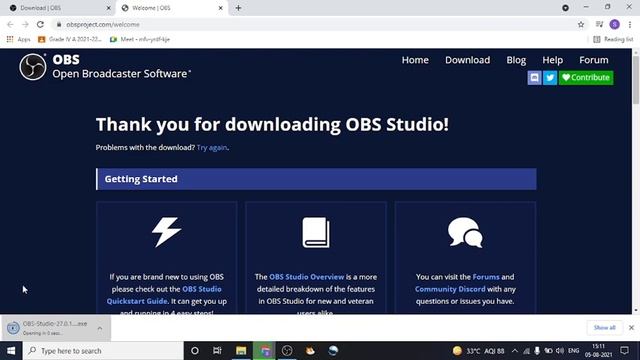Close the Download | OBS tab

click(x=109, y=8)
